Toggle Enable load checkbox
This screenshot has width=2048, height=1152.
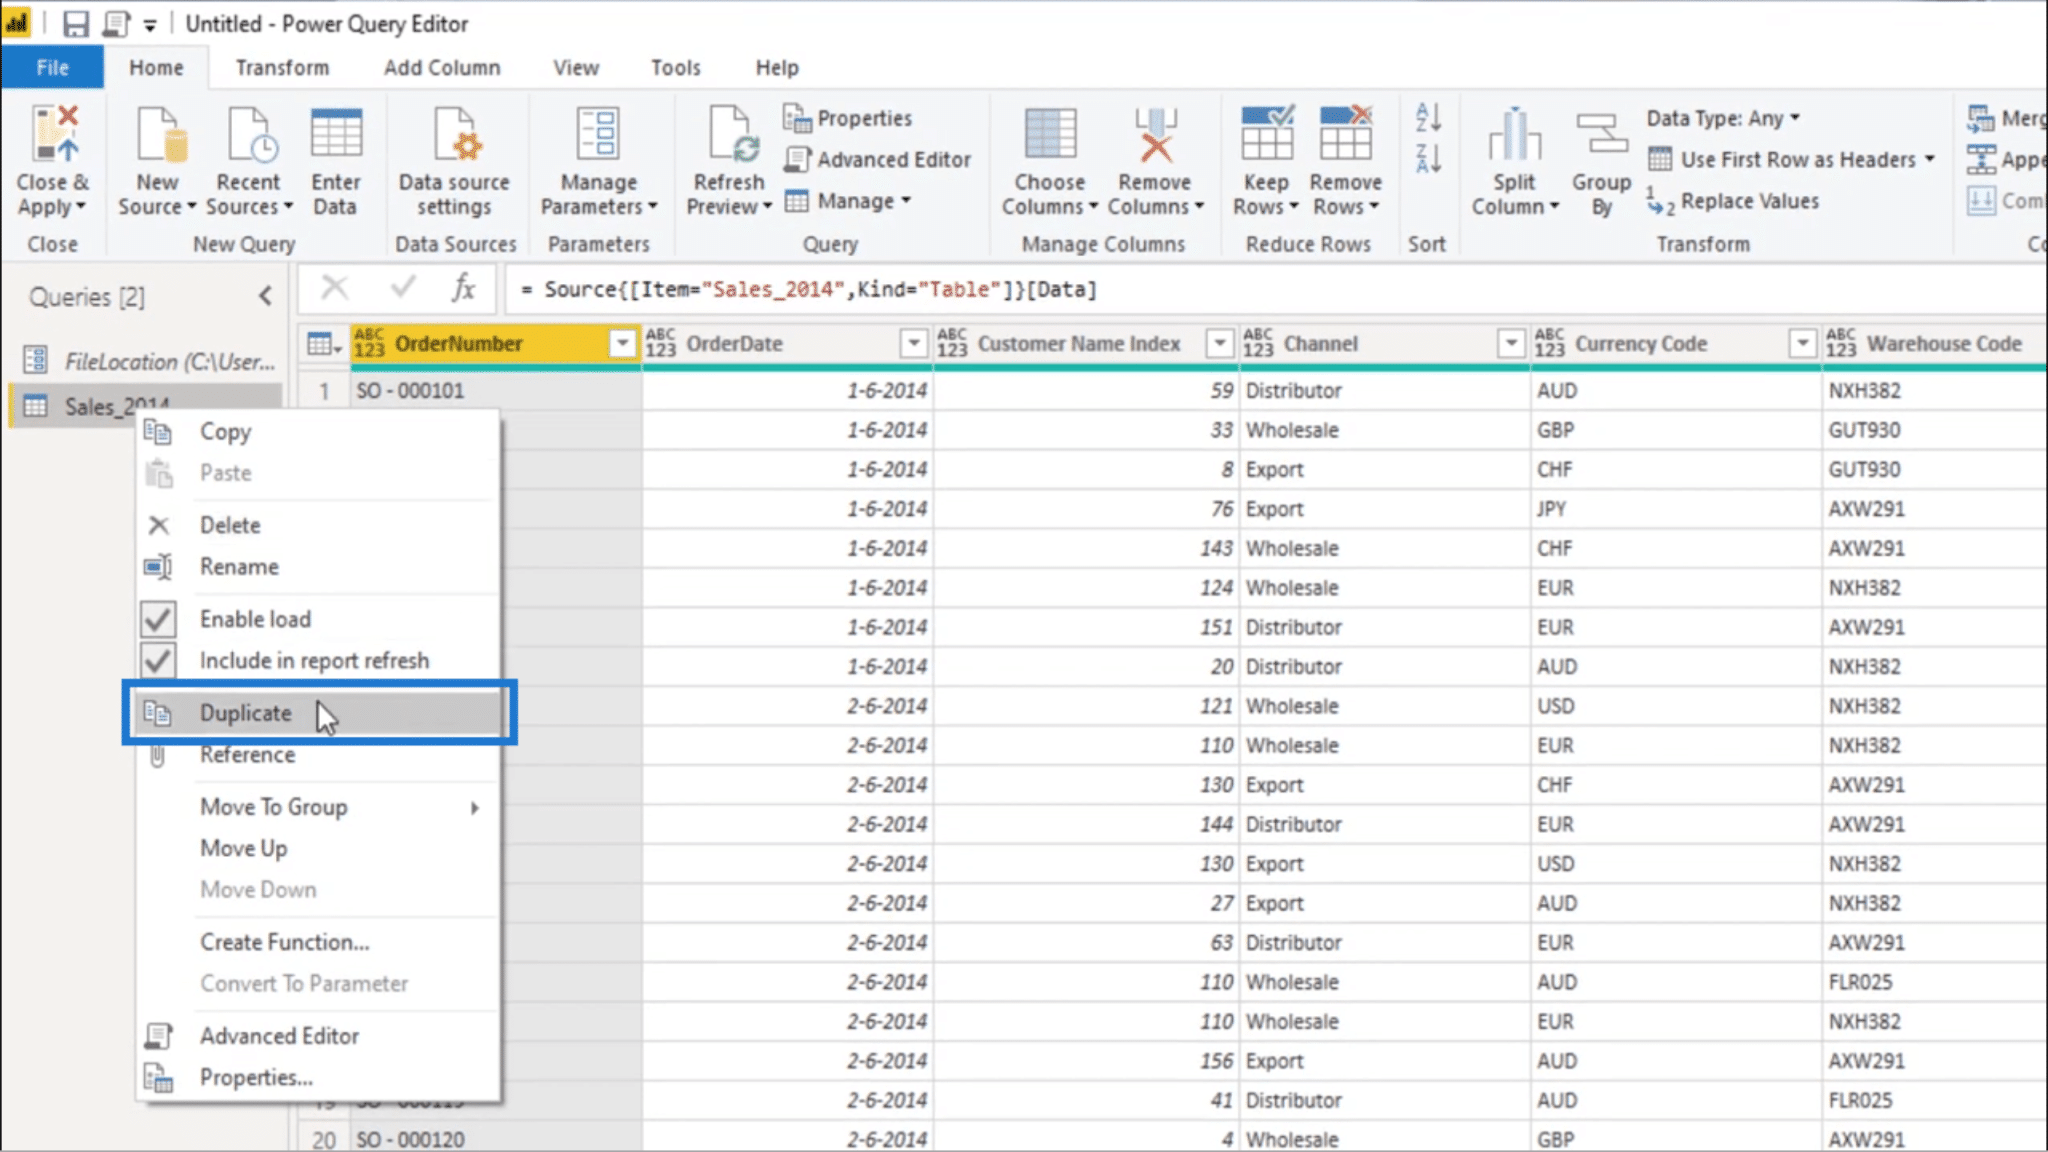158,616
